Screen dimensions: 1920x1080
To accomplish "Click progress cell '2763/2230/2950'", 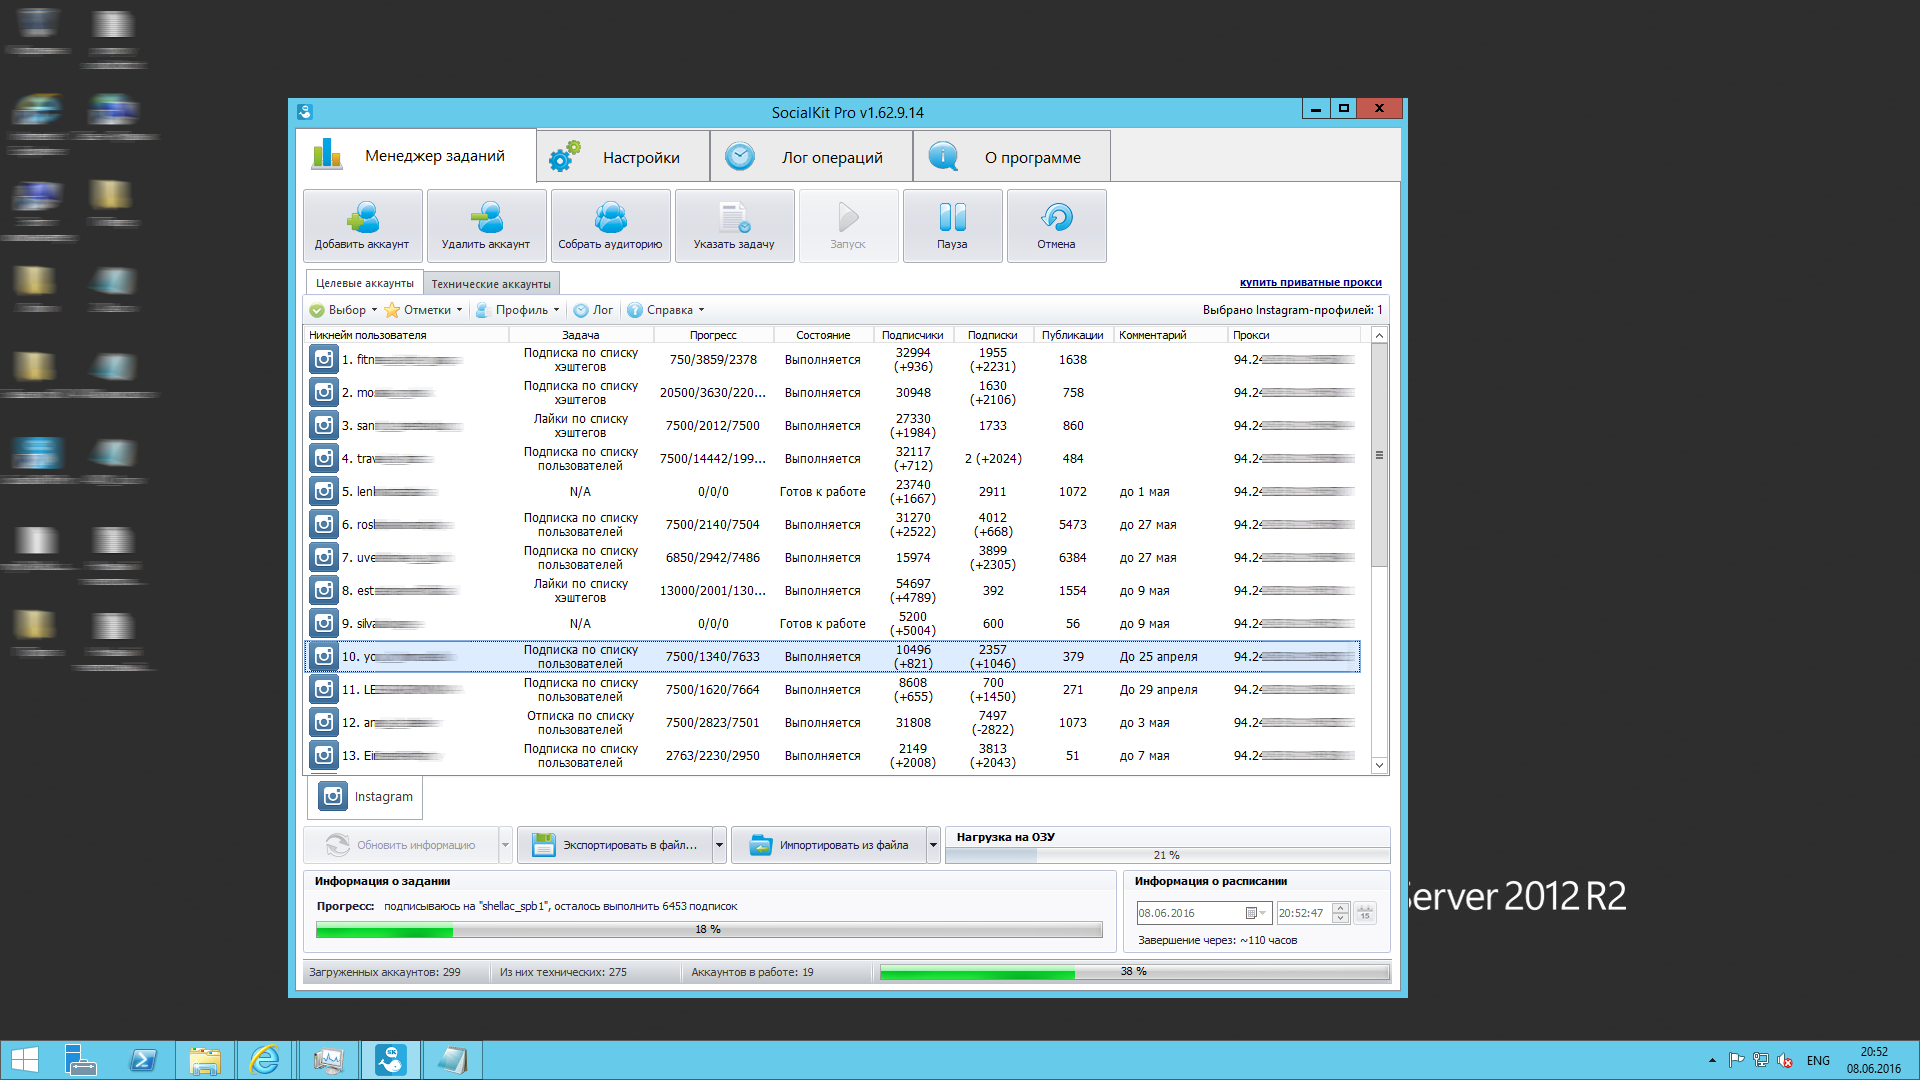I will pyautogui.click(x=713, y=756).
